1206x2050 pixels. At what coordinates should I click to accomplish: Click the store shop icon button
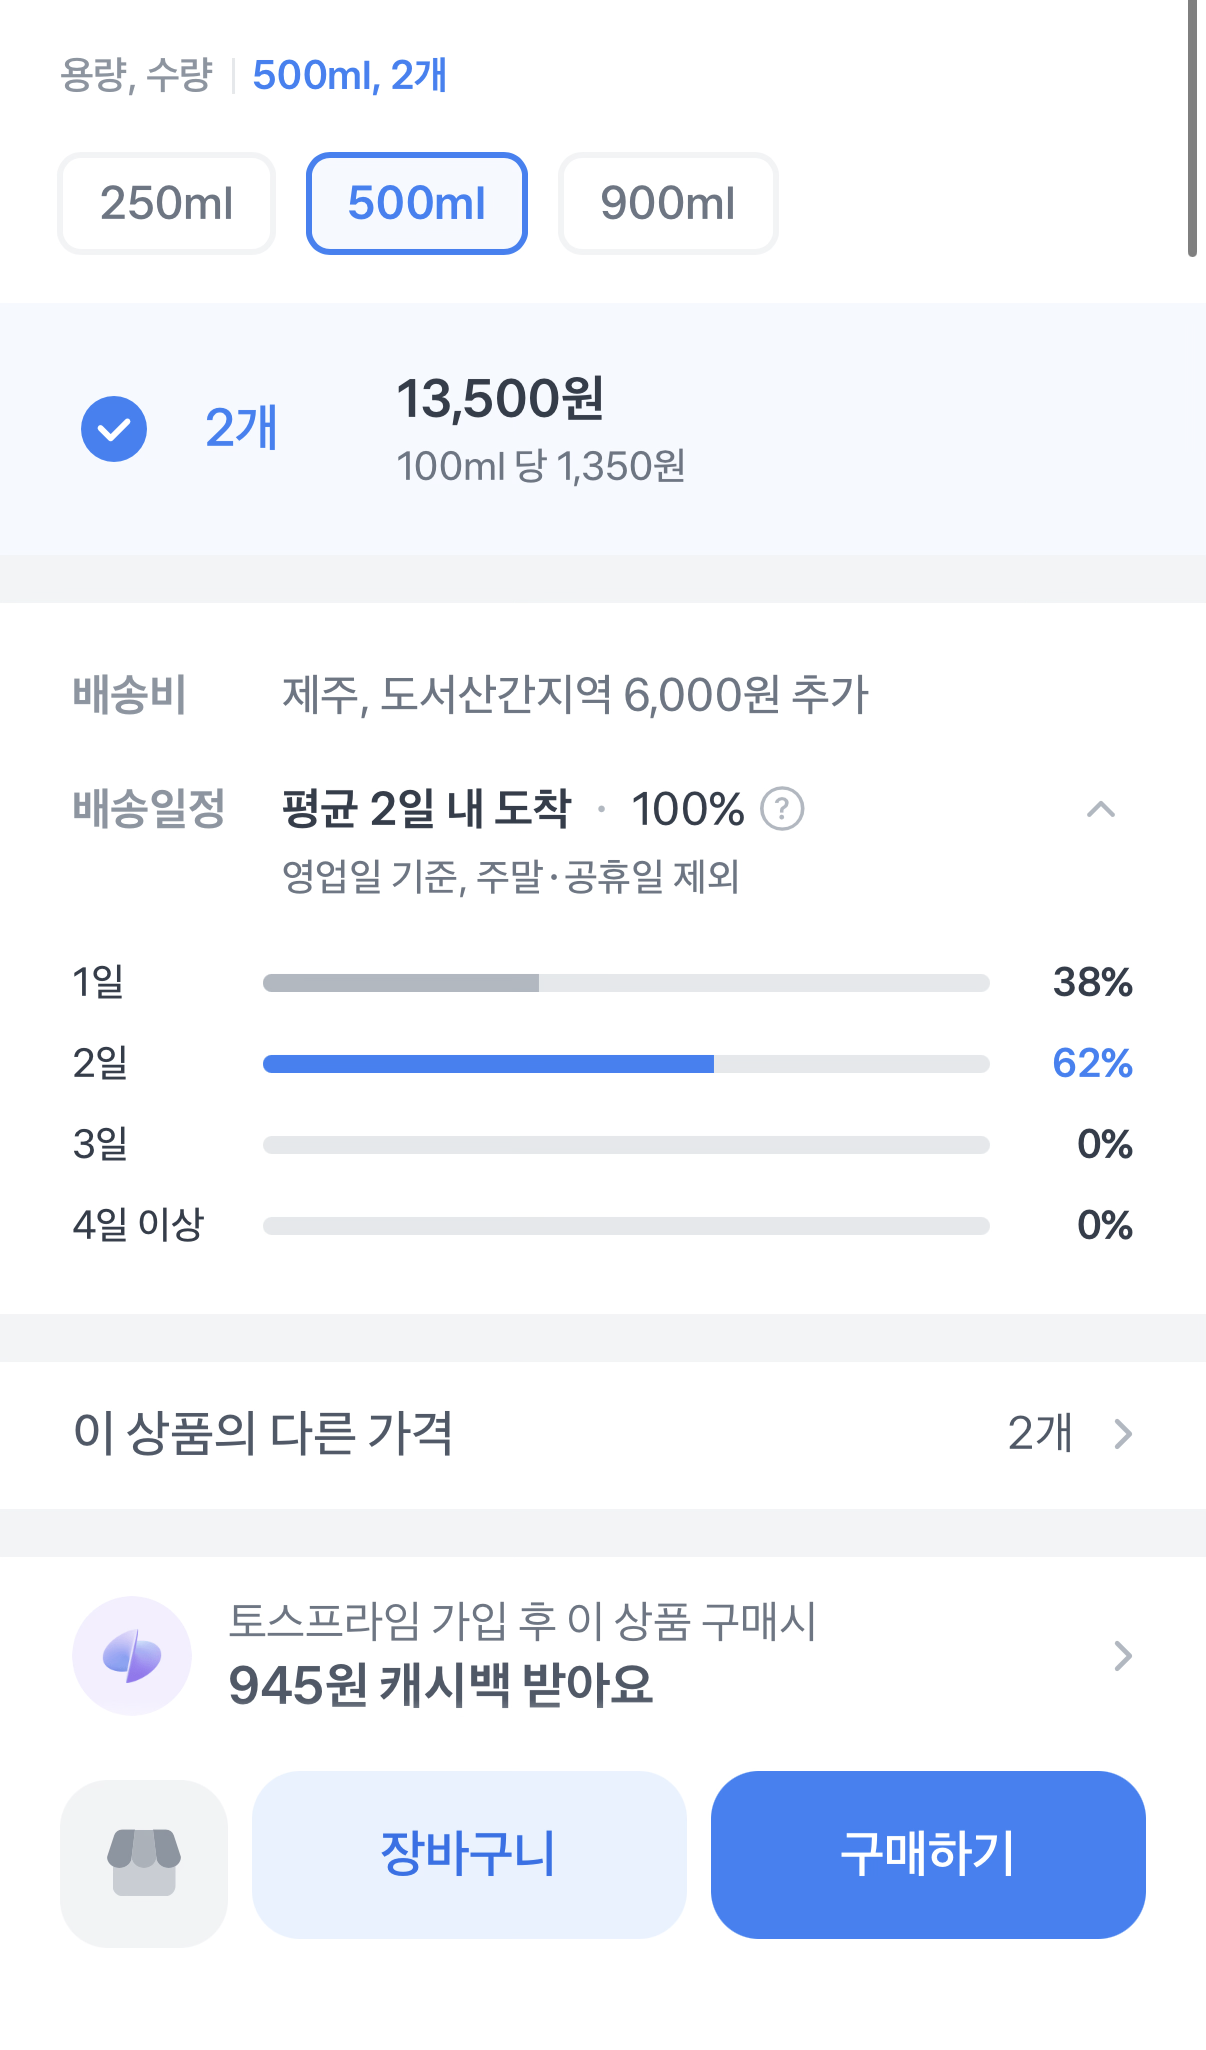(144, 1863)
